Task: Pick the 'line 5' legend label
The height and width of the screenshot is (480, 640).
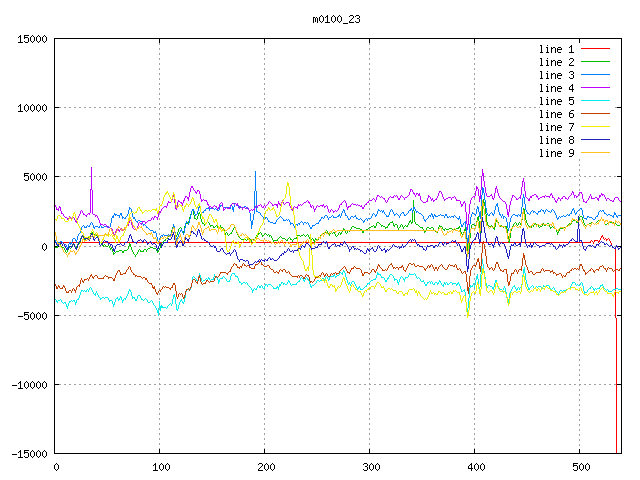Action: [556, 101]
